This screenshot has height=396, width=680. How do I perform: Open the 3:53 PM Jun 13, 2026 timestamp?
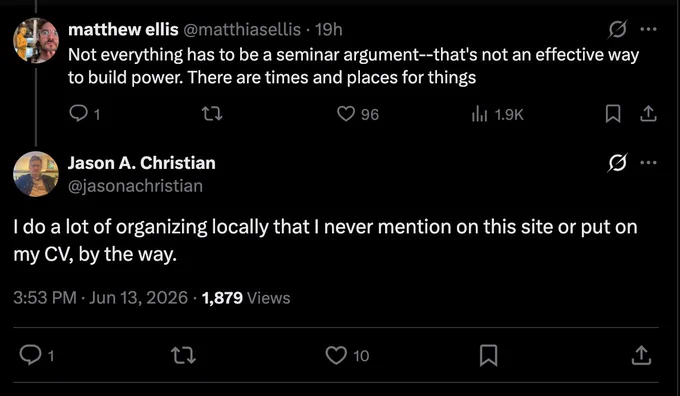coord(101,298)
